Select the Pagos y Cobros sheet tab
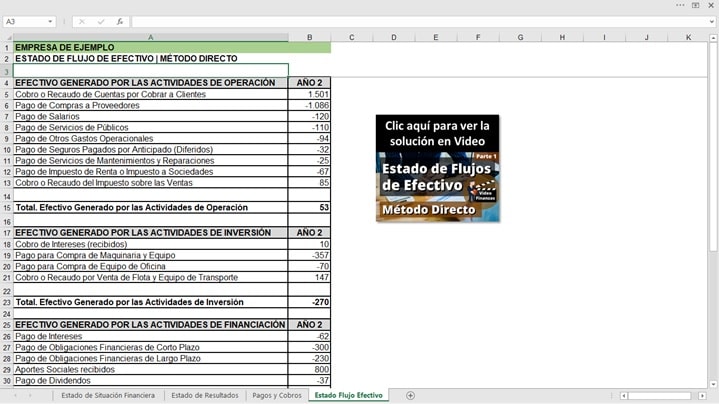Viewport: 719px width, 404px height. point(275,396)
